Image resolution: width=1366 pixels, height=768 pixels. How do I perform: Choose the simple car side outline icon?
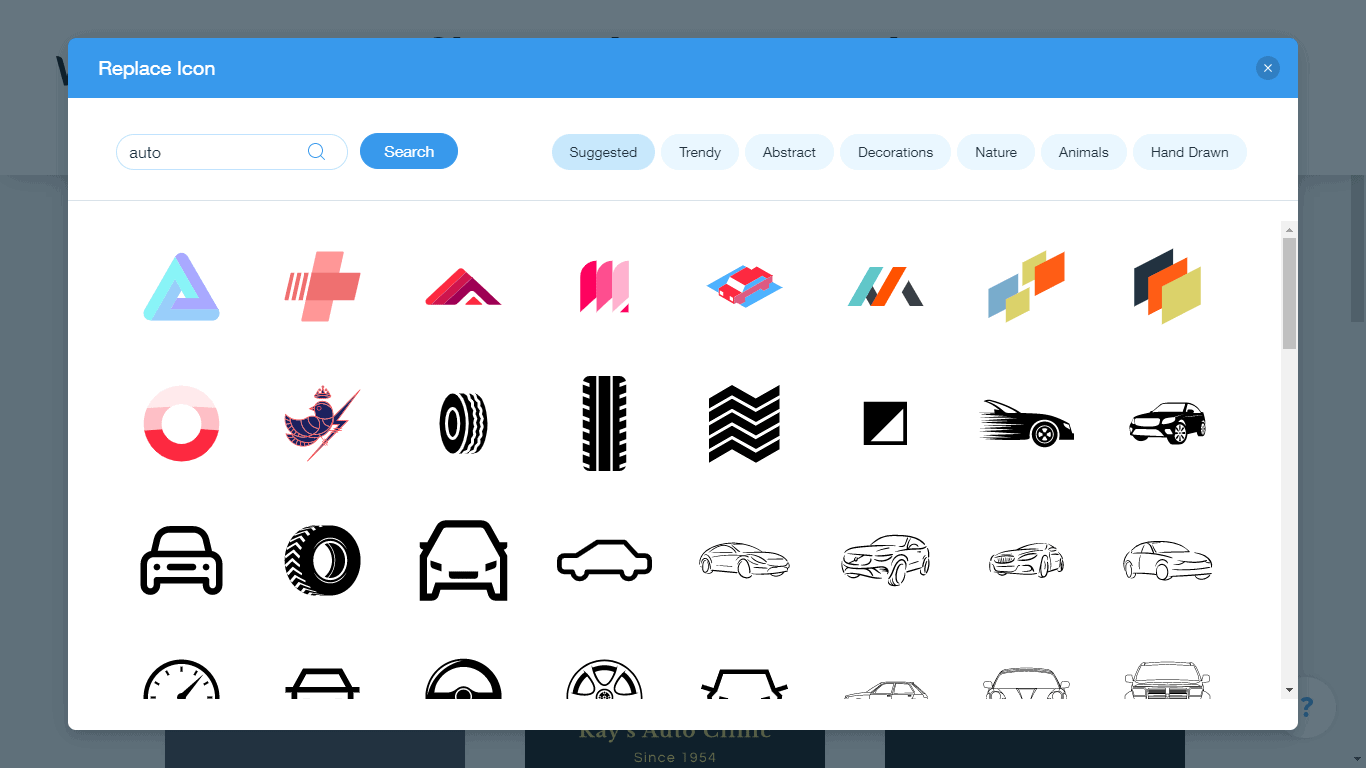point(604,560)
